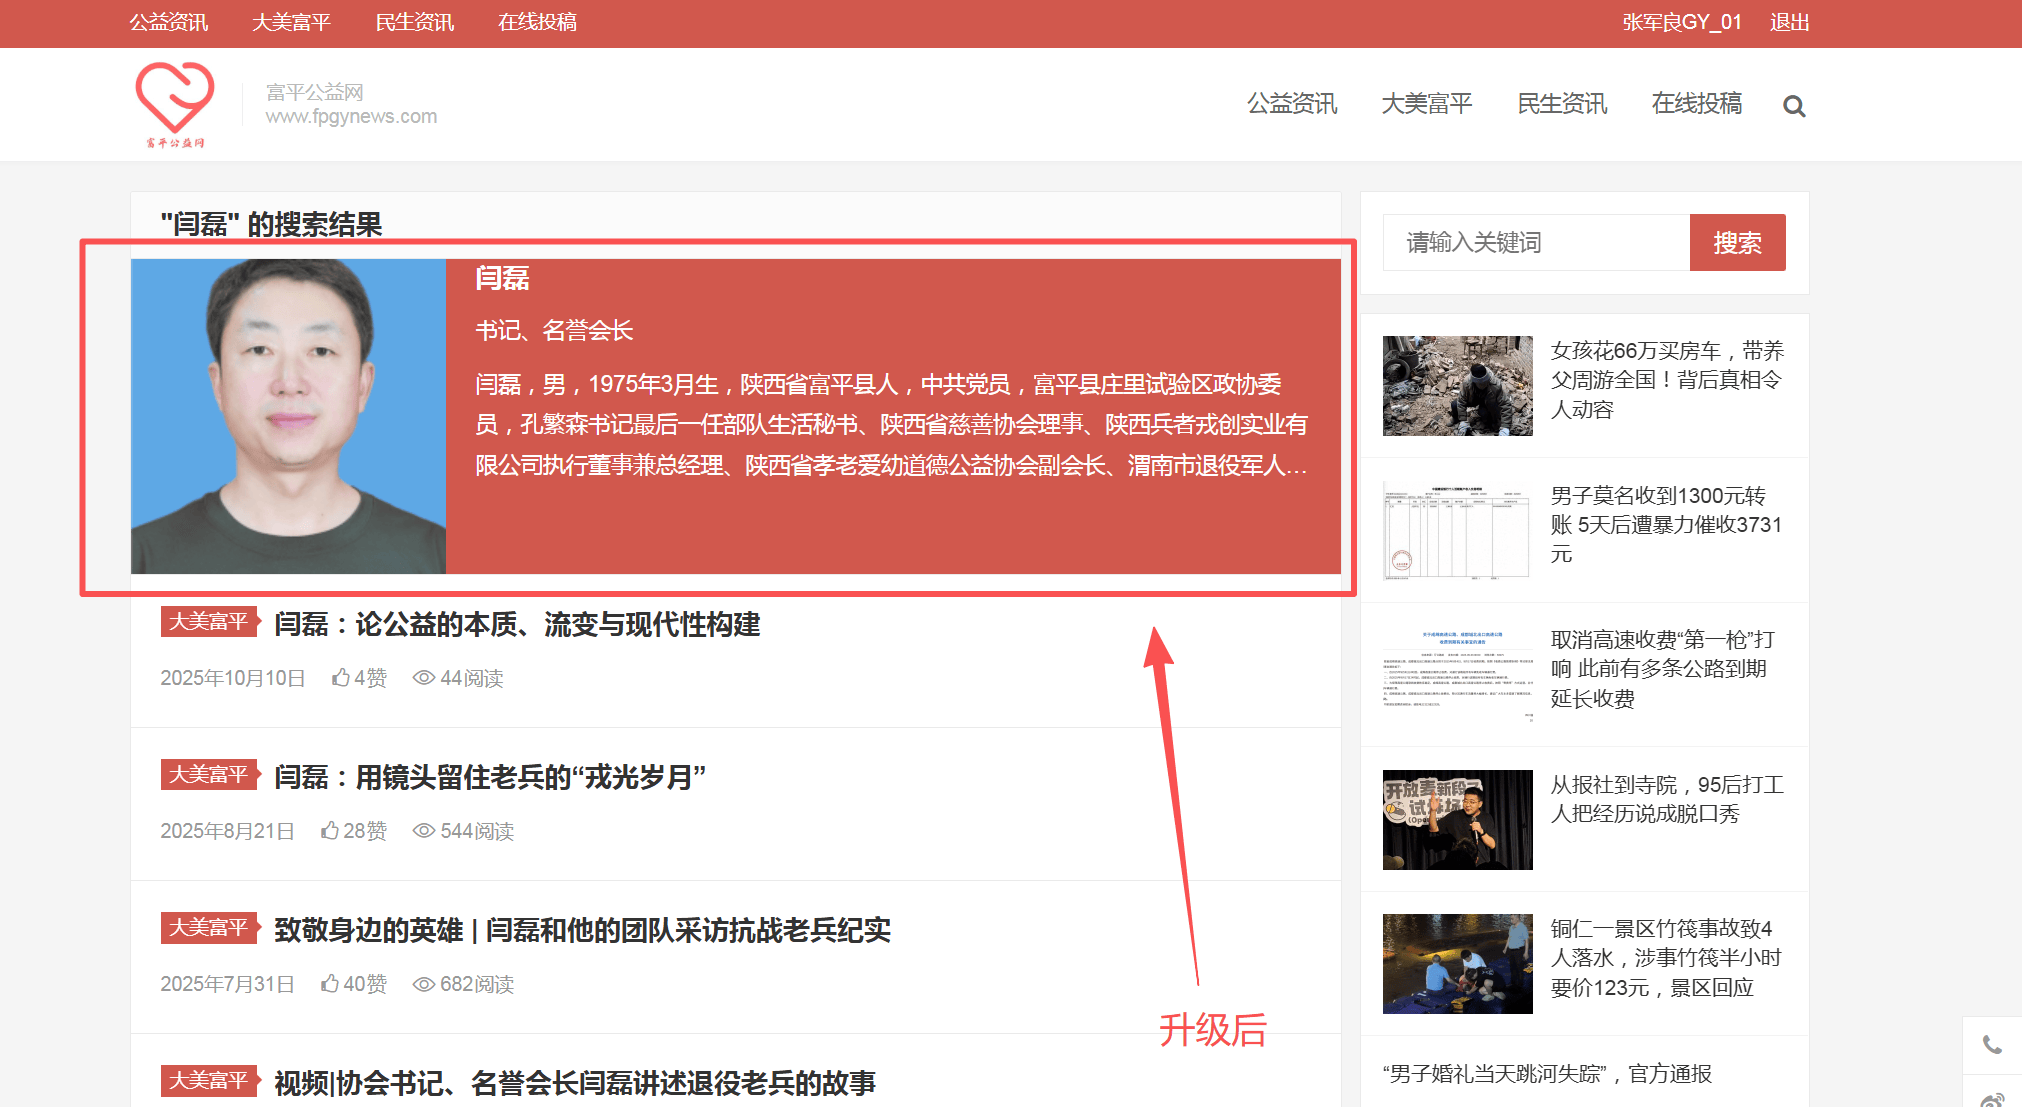The image size is (2022, 1107).
Task: Open thumbnail of 女孩花66万买房车 news
Action: click(x=1457, y=386)
